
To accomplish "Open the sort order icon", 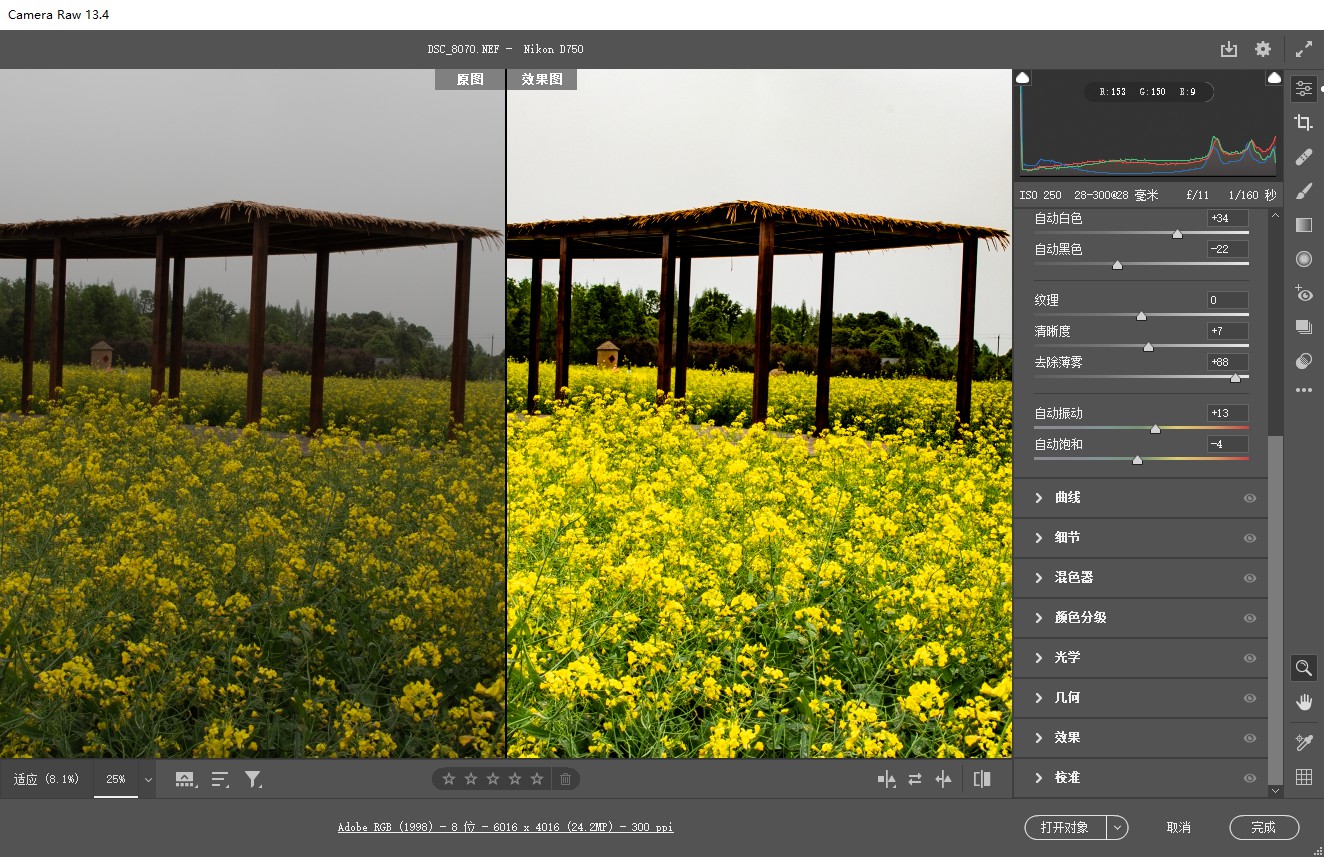I will 220,779.
